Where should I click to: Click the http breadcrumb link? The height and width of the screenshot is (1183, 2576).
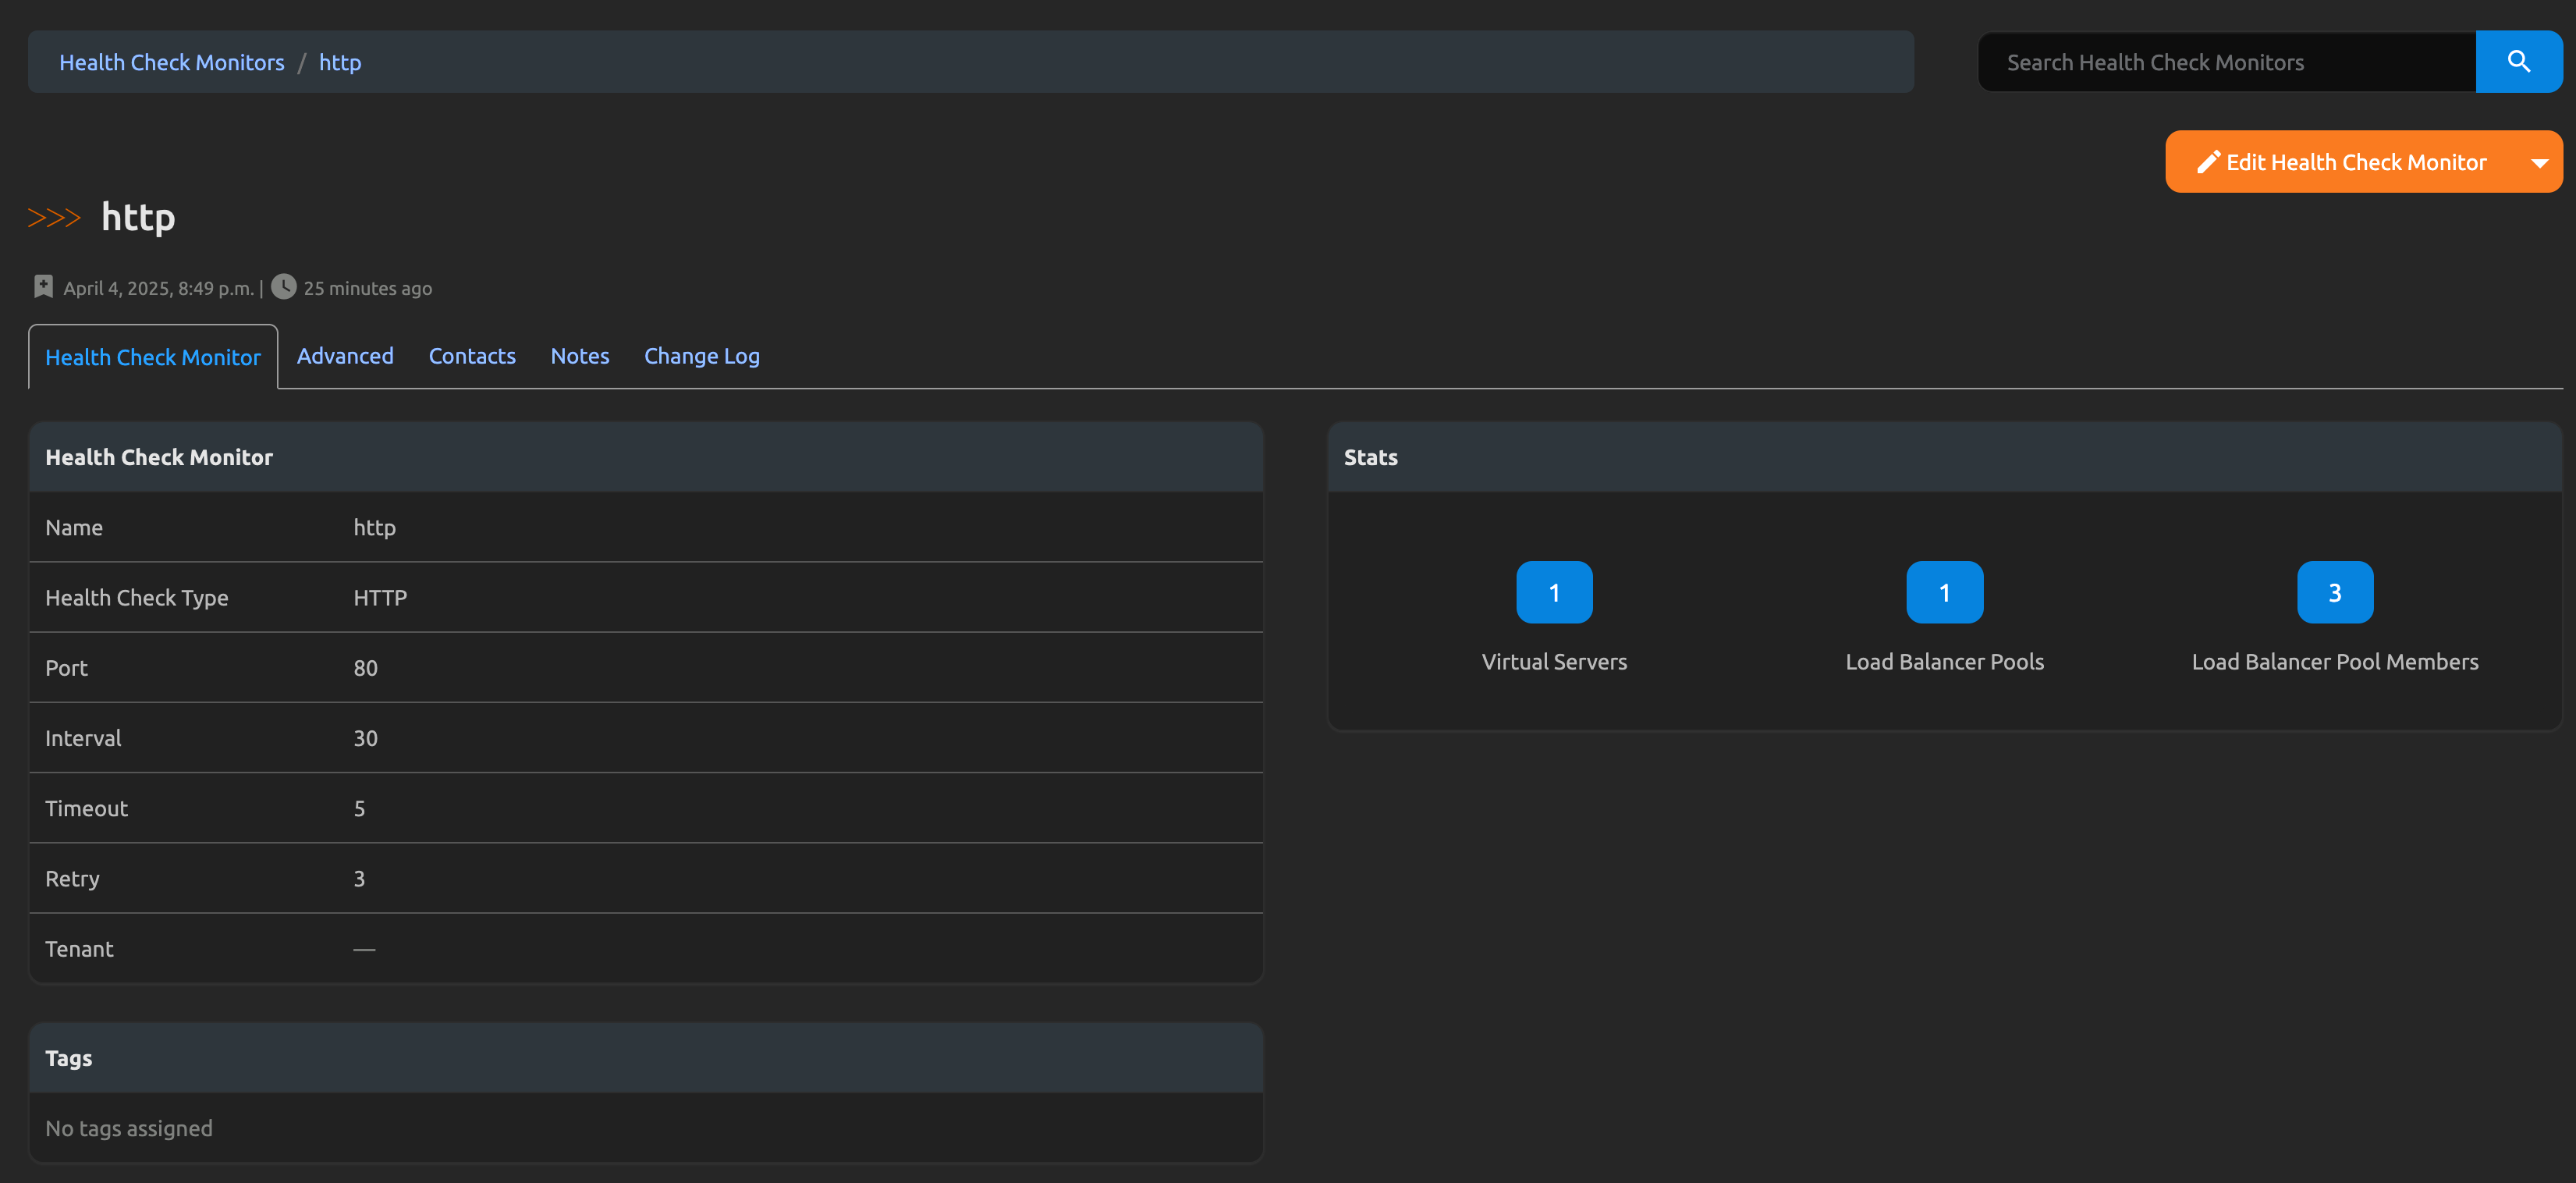click(340, 62)
